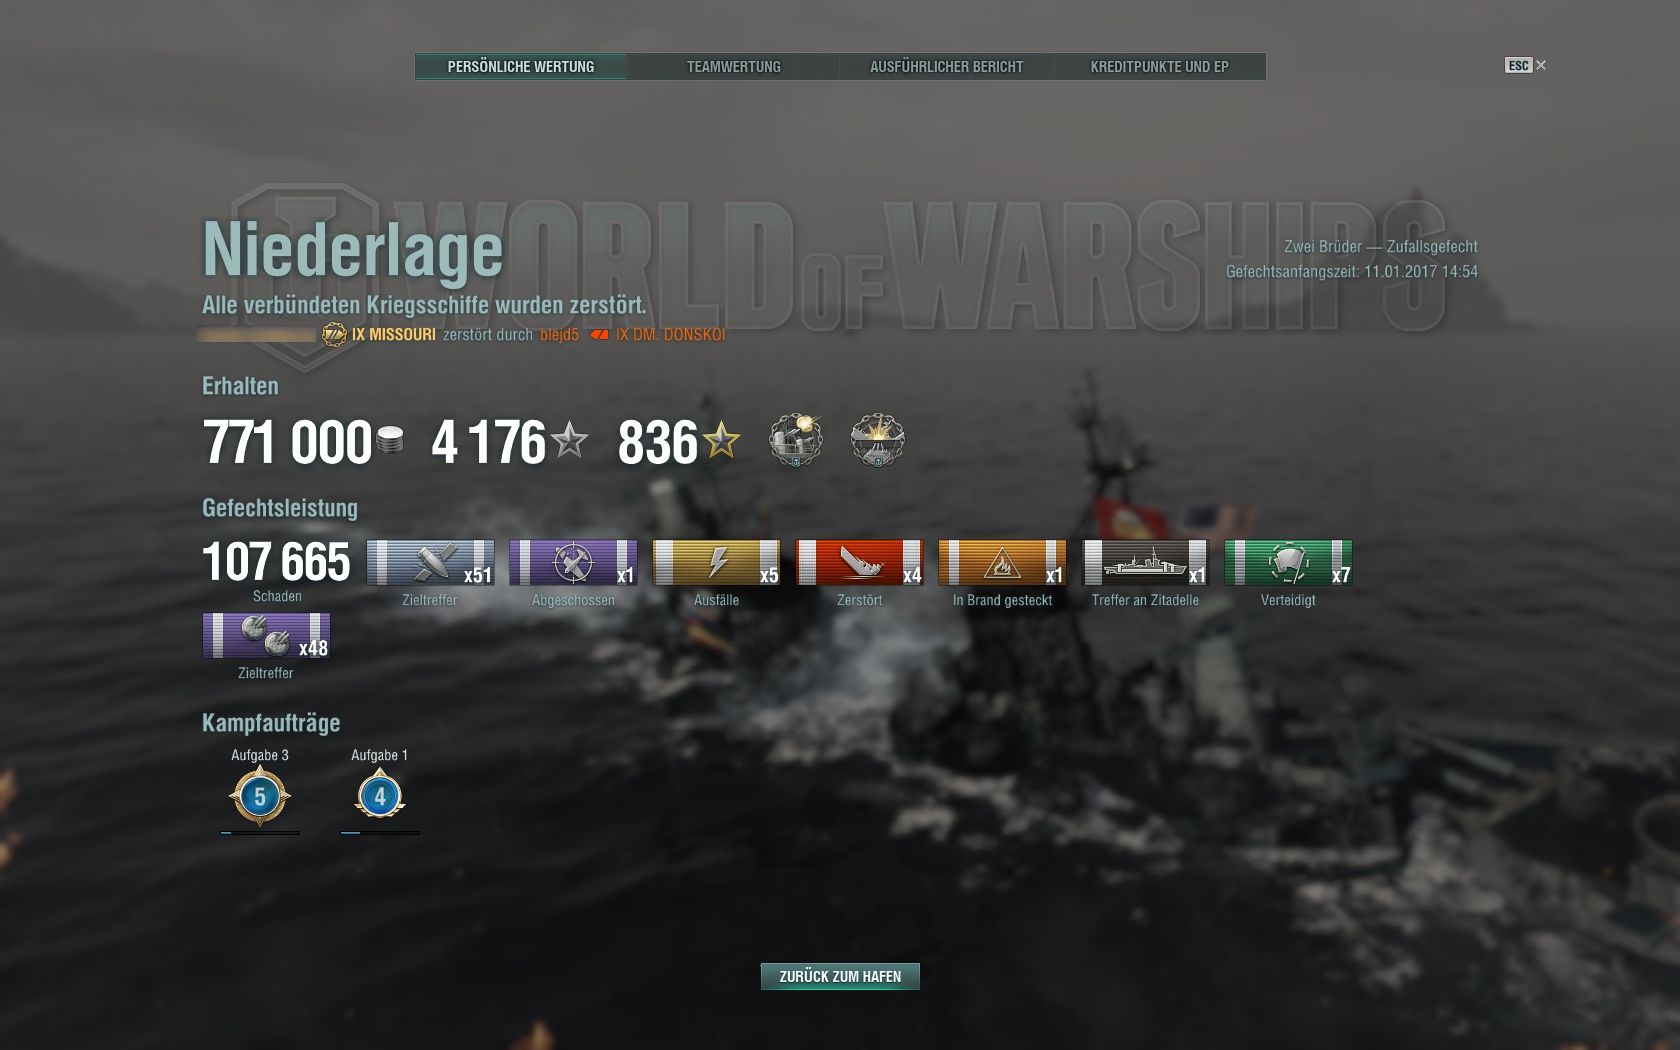1680x1050 pixels.
Task: Click the first achievement medal icon
Action: point(796,439)
